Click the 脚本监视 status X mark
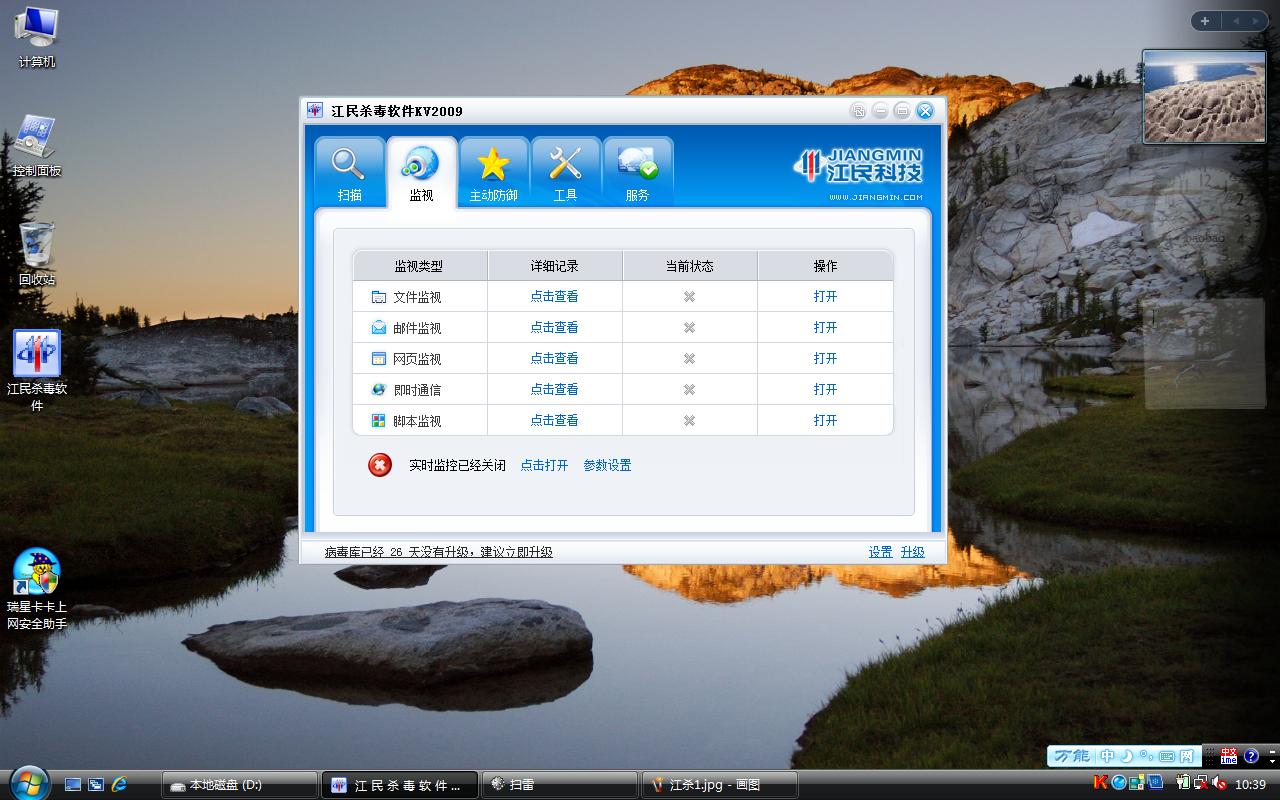This screenshot has width=1280, height=800. [689, 420]
